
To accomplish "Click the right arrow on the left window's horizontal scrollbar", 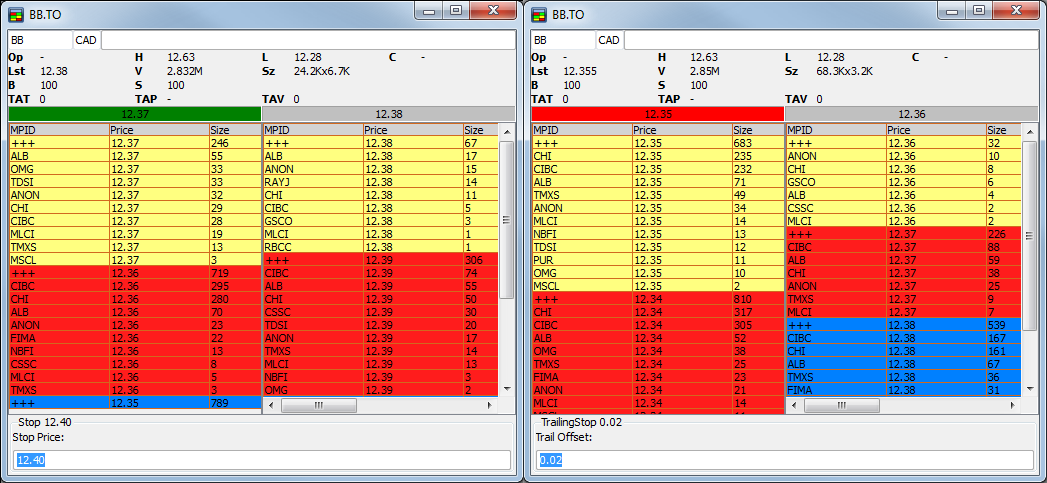I will (x=490, y=407).
